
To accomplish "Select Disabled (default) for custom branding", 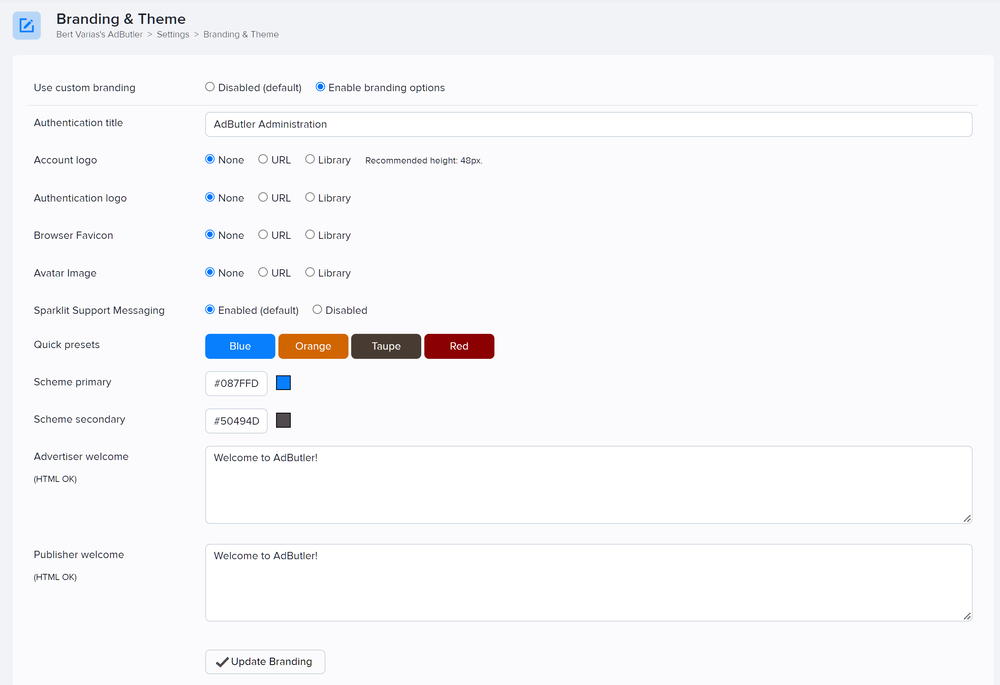I will coord(210,87).
